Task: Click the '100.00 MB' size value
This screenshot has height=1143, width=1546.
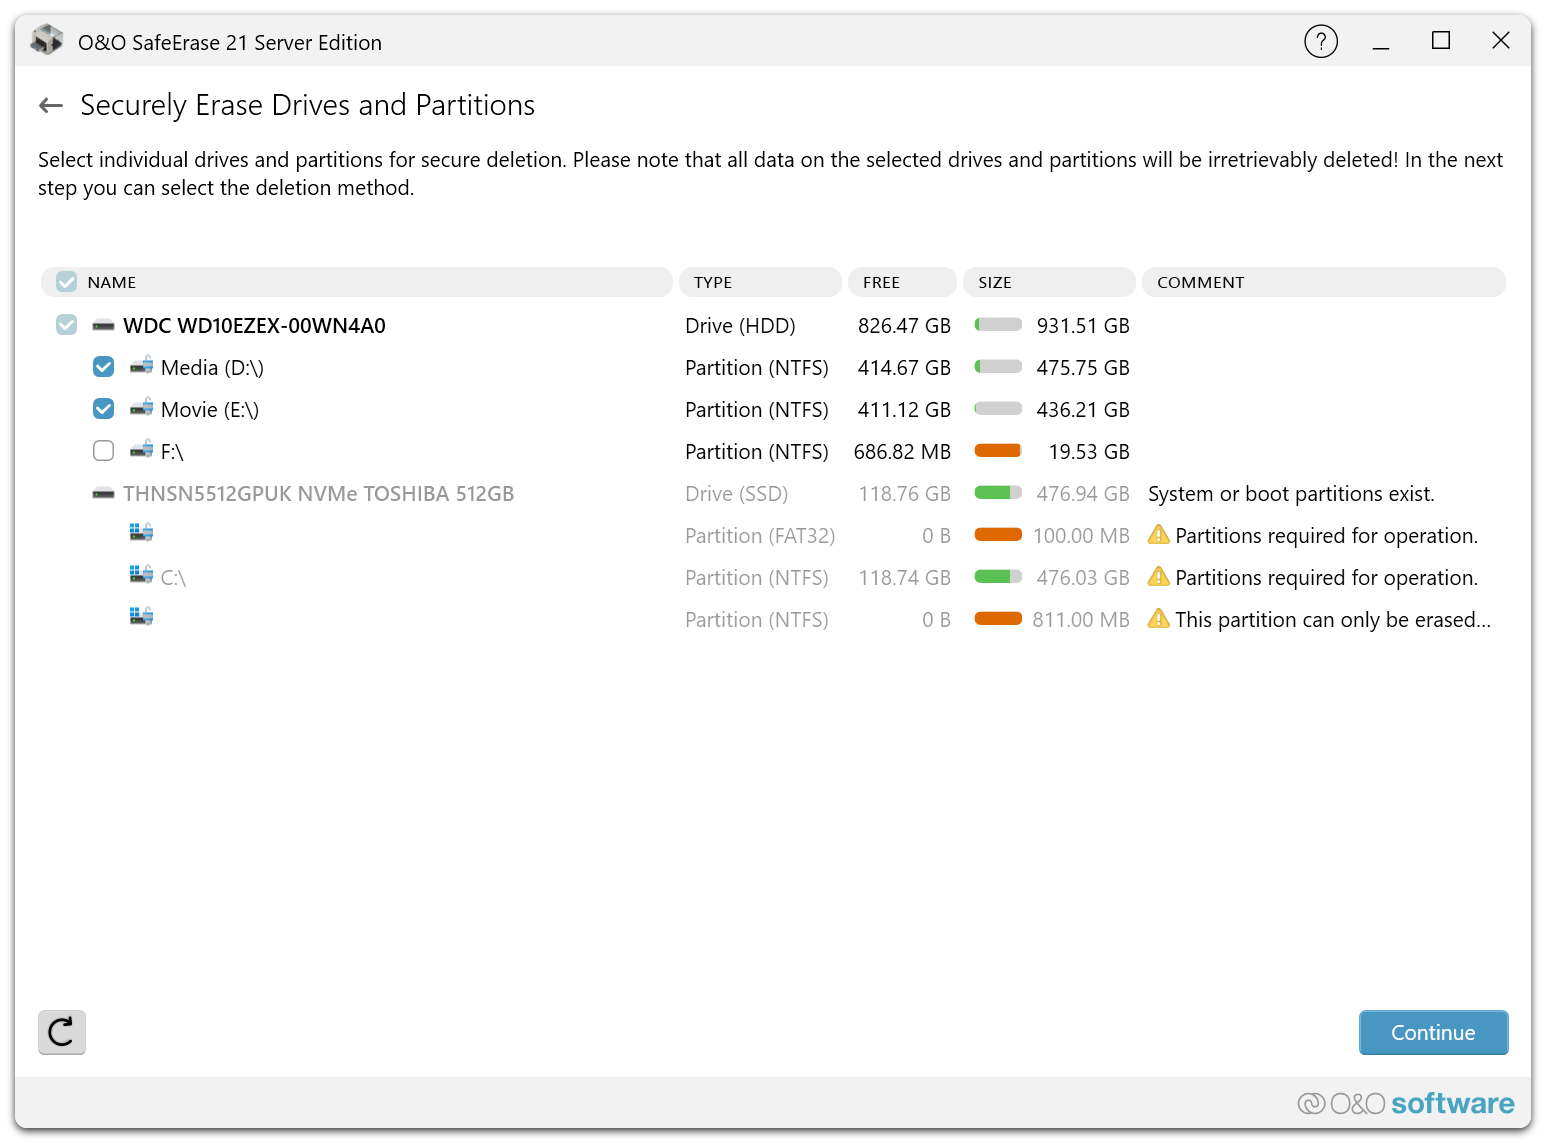Action: [x=1081, y=536]
